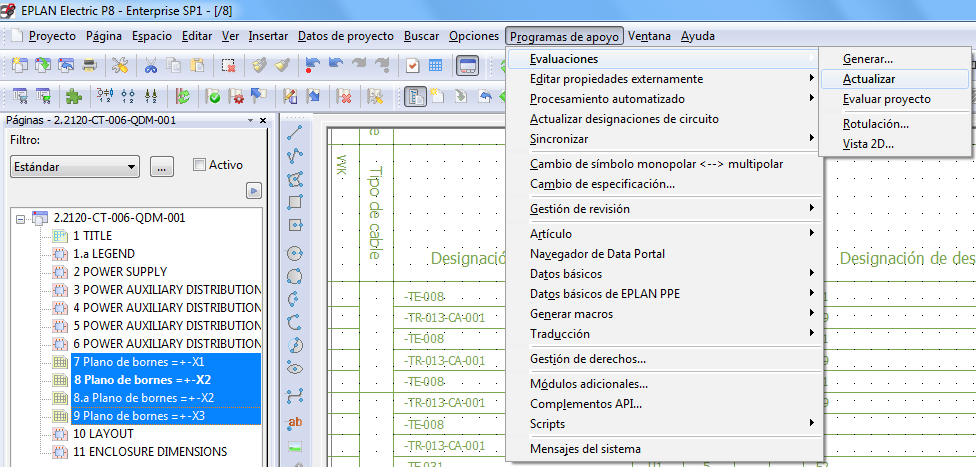Viewport: 976px width, 467px height.
Task: Select the Polygon drawing tool
Action: [295, 179]
